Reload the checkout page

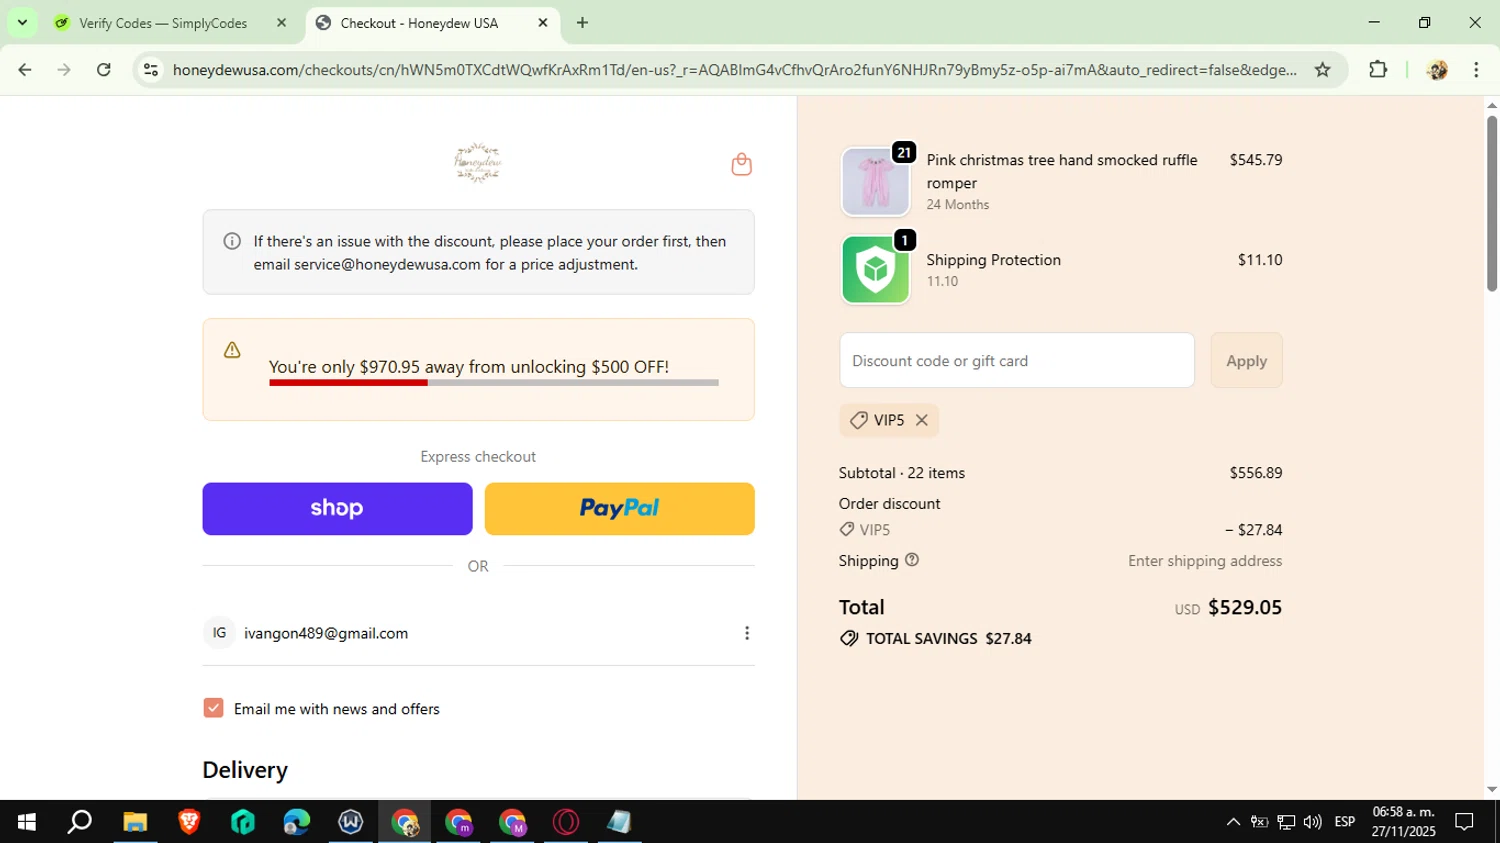pos(103,70)
